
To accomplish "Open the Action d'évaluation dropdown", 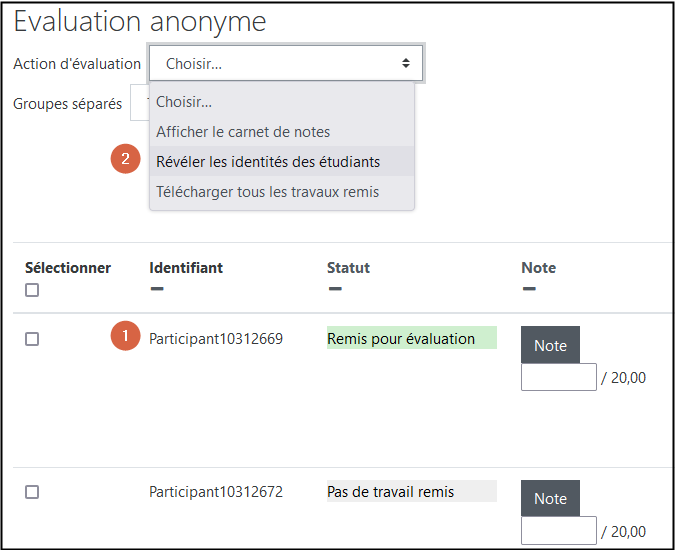I will point(286,63).
